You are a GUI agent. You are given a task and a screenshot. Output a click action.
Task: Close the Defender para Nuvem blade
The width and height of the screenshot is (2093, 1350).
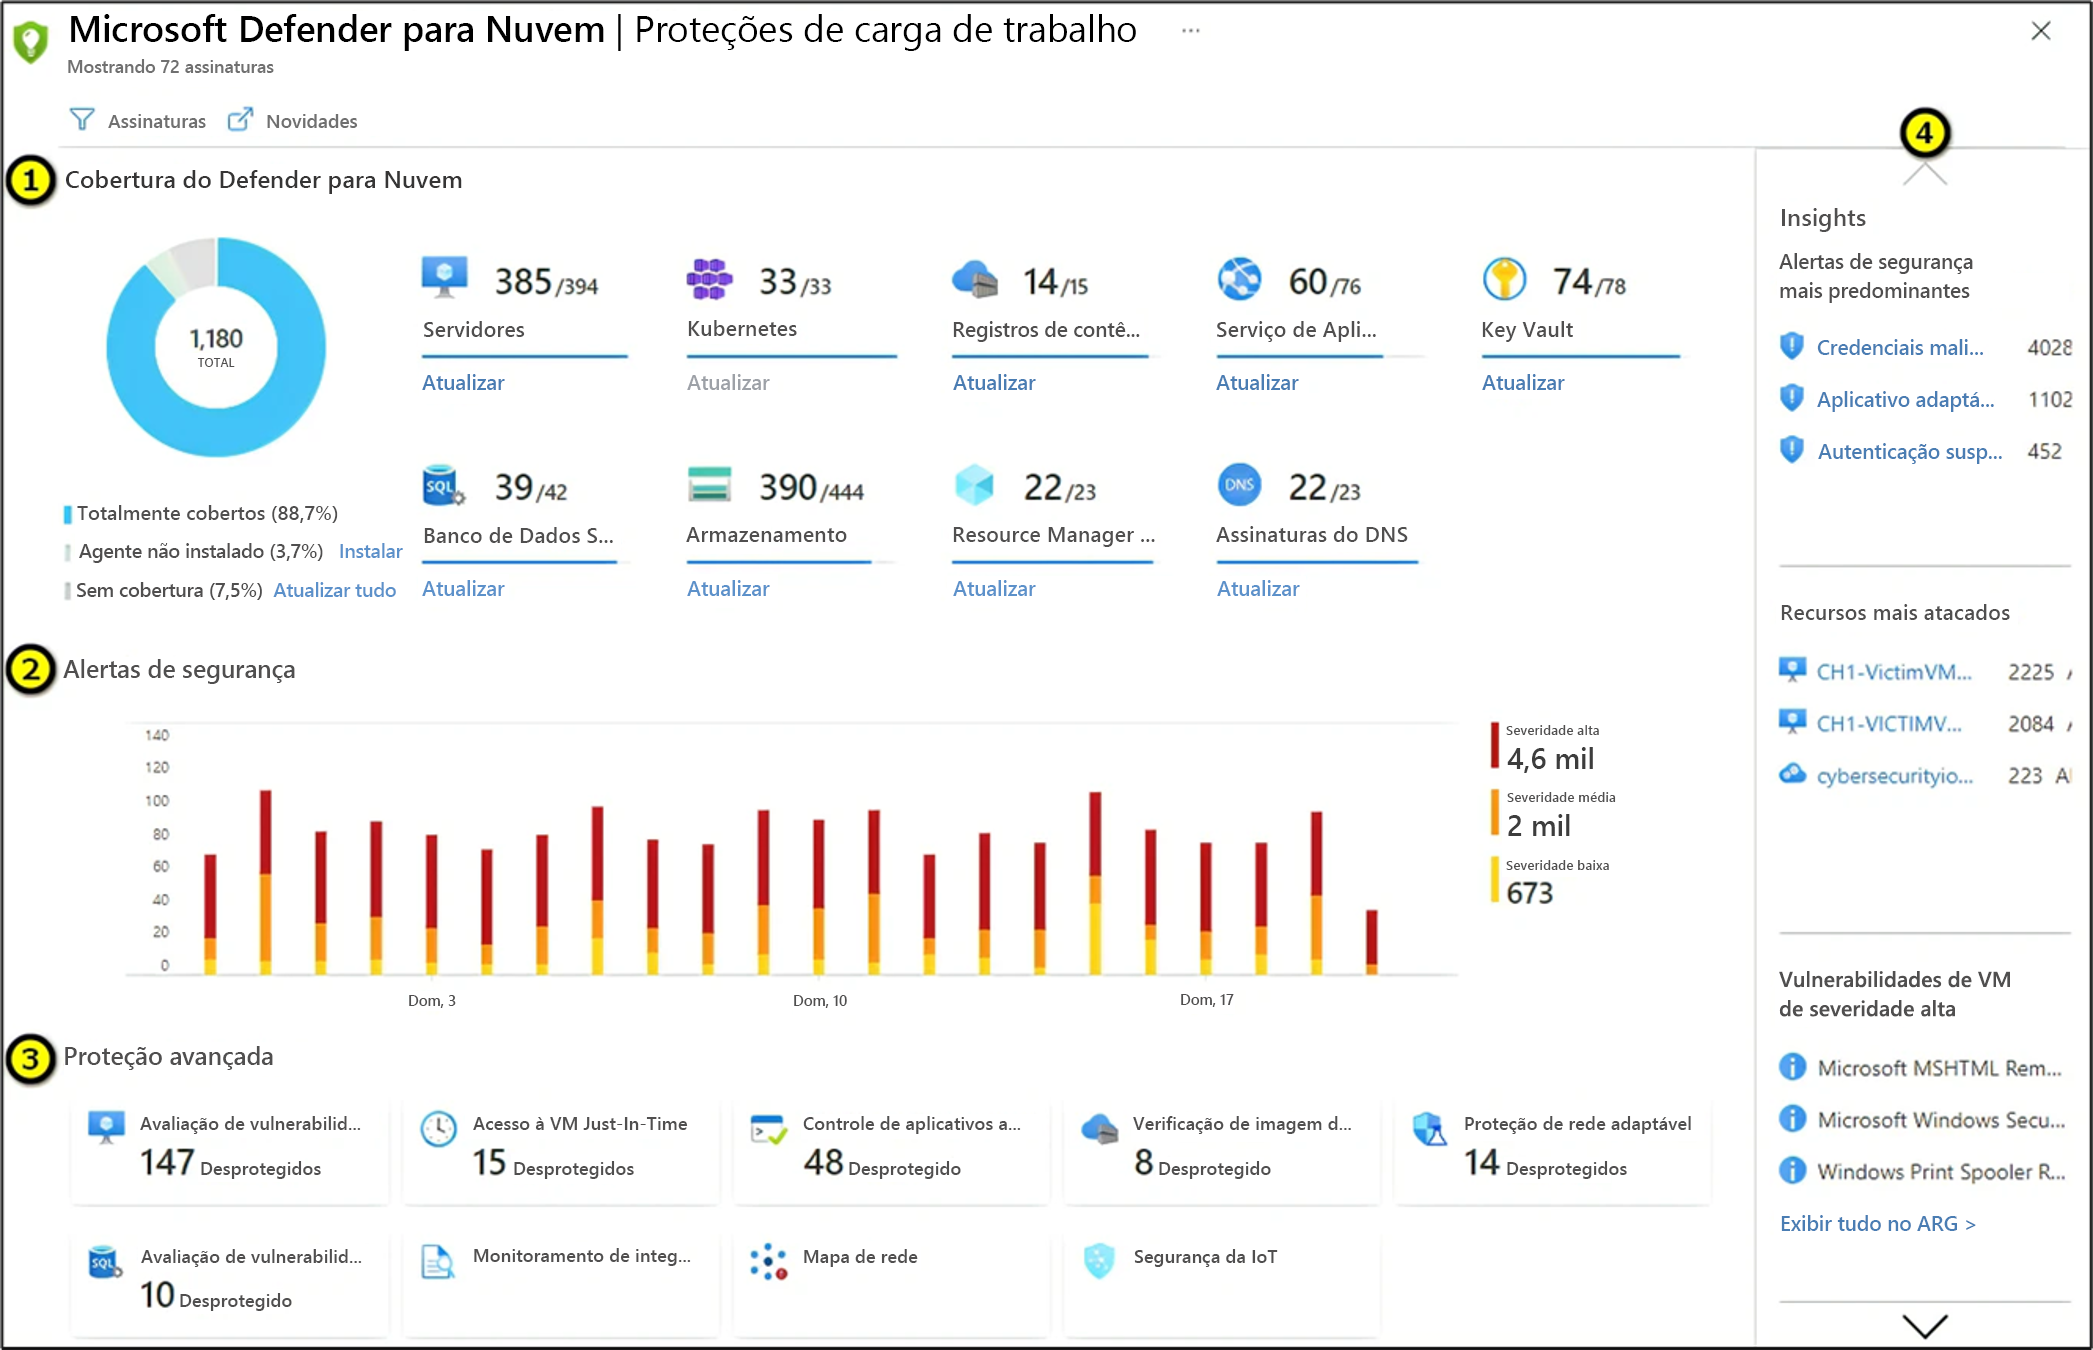pos(2041,31)
